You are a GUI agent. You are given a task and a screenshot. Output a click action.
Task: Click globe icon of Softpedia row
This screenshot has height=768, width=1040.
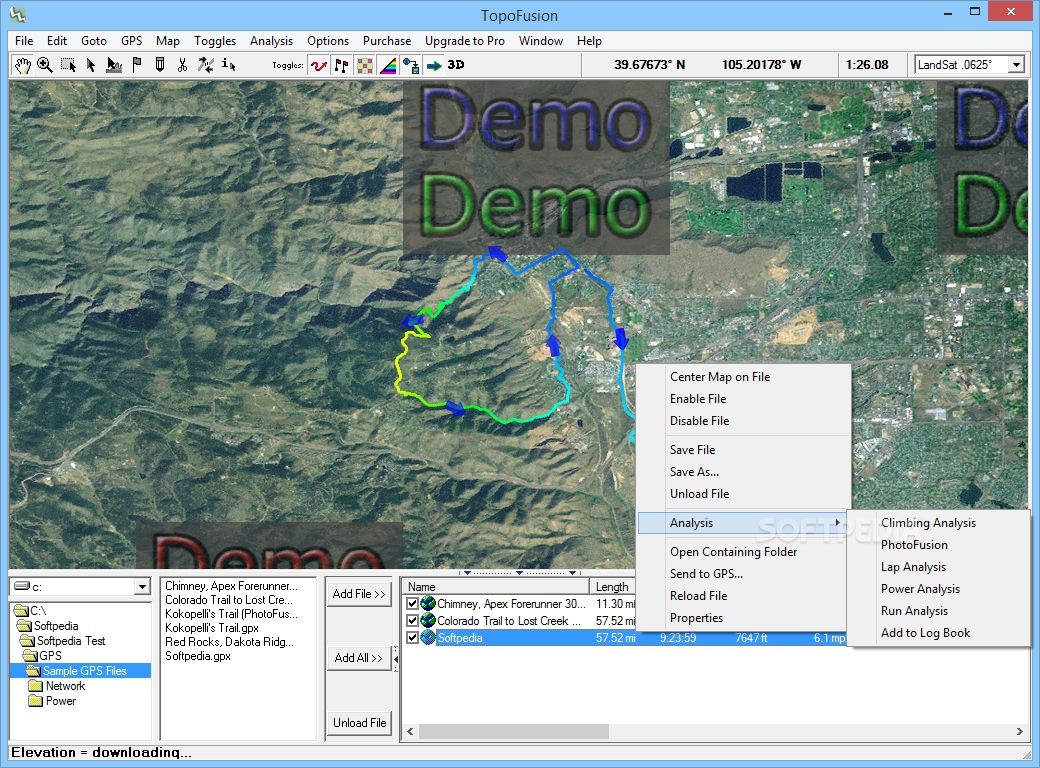point(428,638)
